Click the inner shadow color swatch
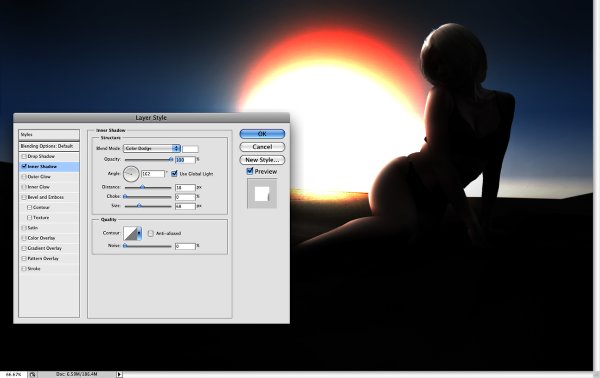This screenshot has height=378, width=600. [x=191, y=149]
